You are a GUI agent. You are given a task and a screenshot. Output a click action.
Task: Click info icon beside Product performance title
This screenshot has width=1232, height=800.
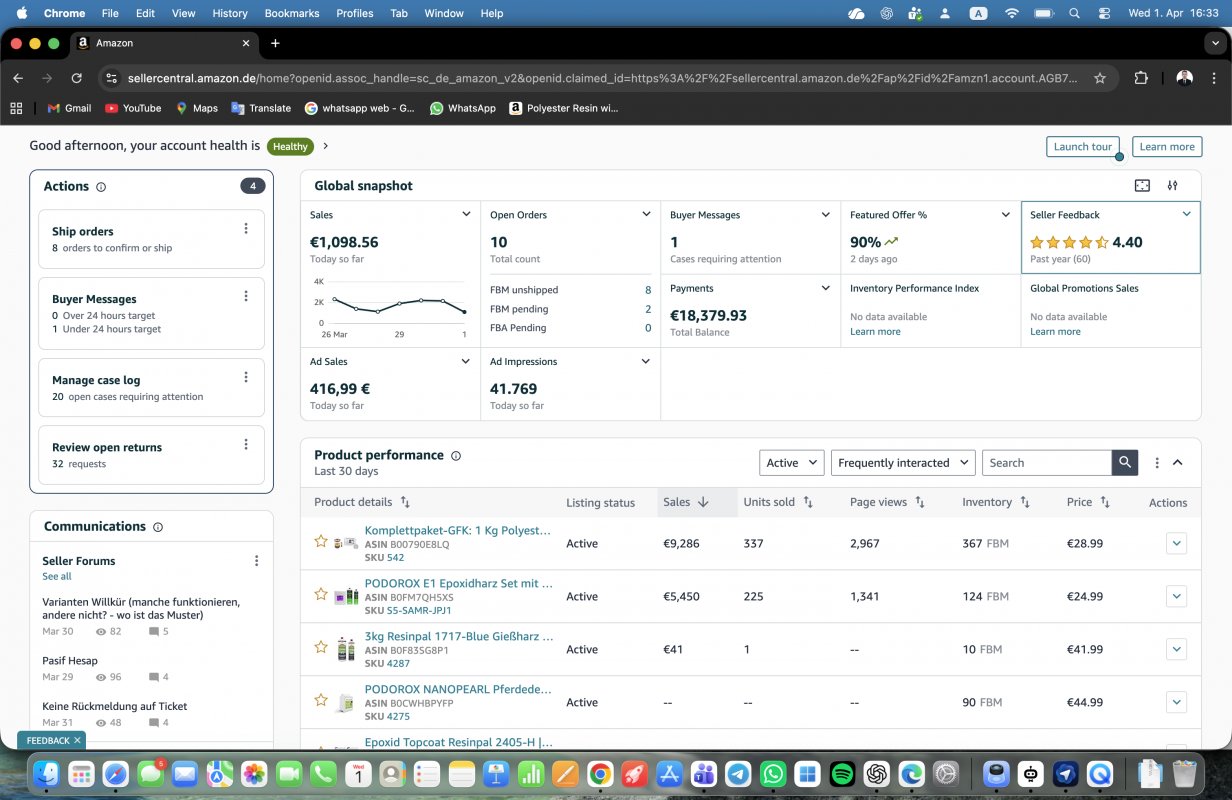pos(456,456)
